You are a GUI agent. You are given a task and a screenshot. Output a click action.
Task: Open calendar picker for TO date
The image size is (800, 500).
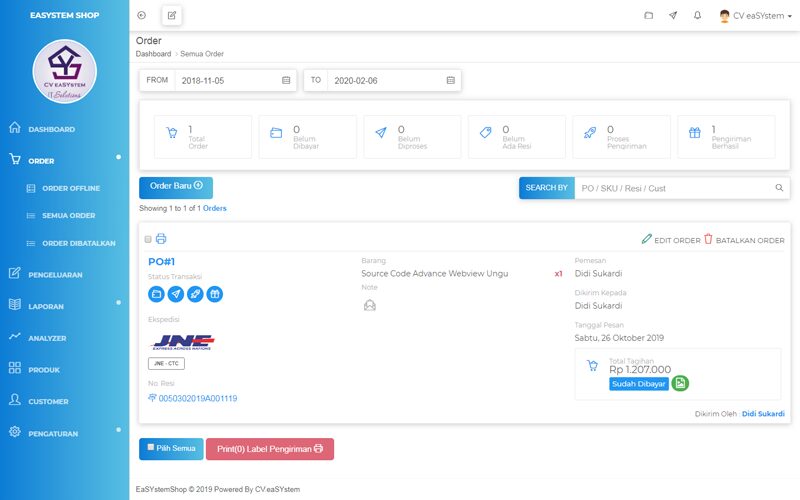[x=451, y=81]
